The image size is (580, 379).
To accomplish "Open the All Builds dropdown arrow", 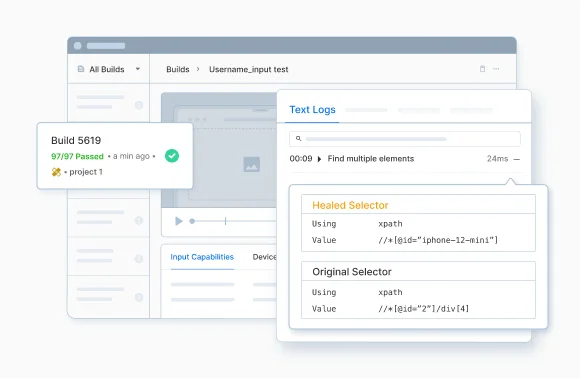I will click(138, 69).
